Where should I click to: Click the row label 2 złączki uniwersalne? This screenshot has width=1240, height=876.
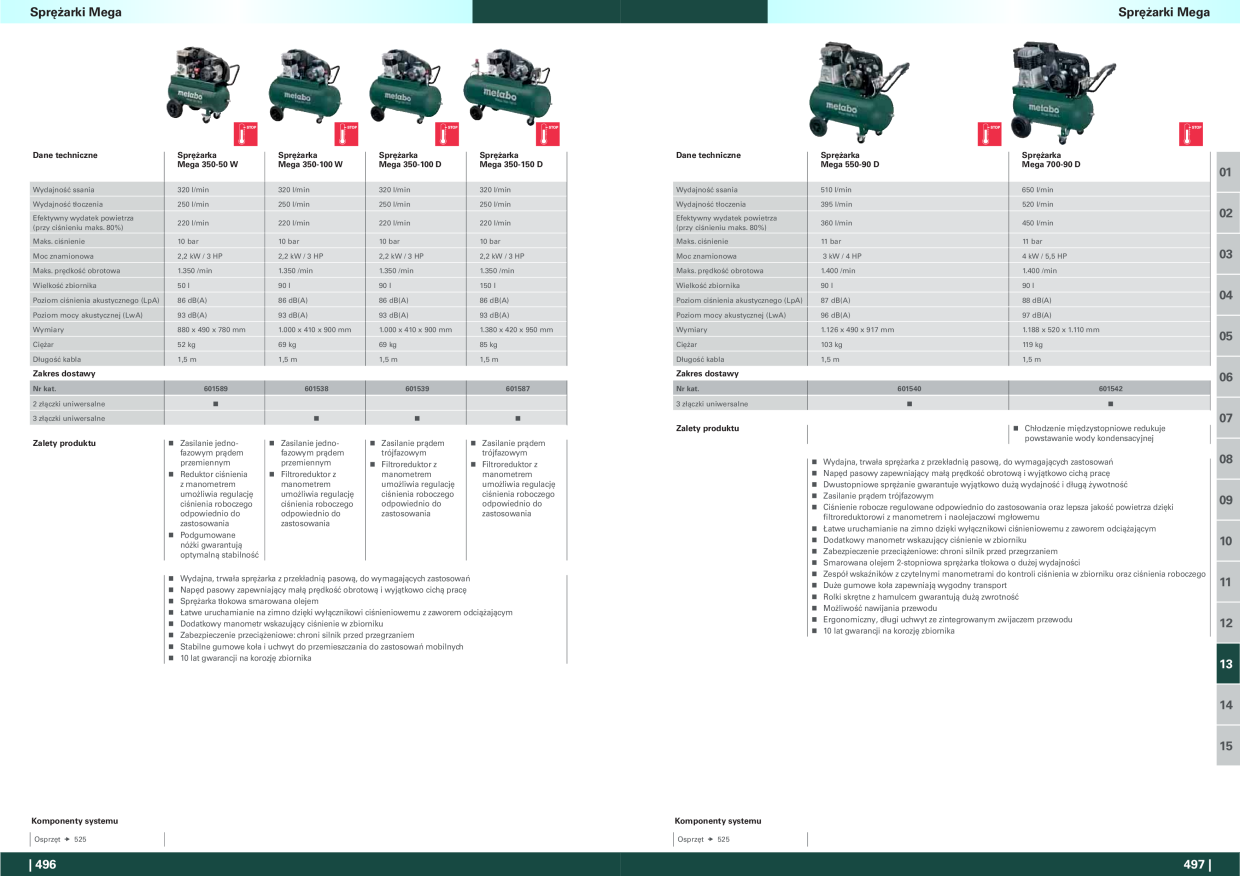(68, 403)
